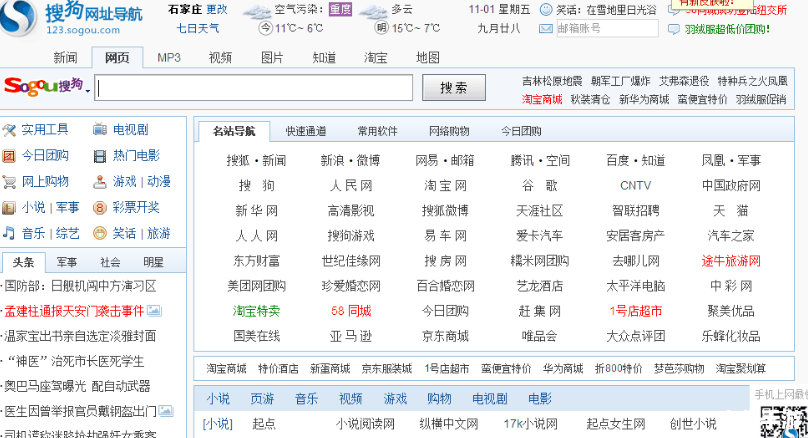Open the 起点 novel site link
Image resolution: width=808 pixels, height=438 pixels.
tap(264, 424)
